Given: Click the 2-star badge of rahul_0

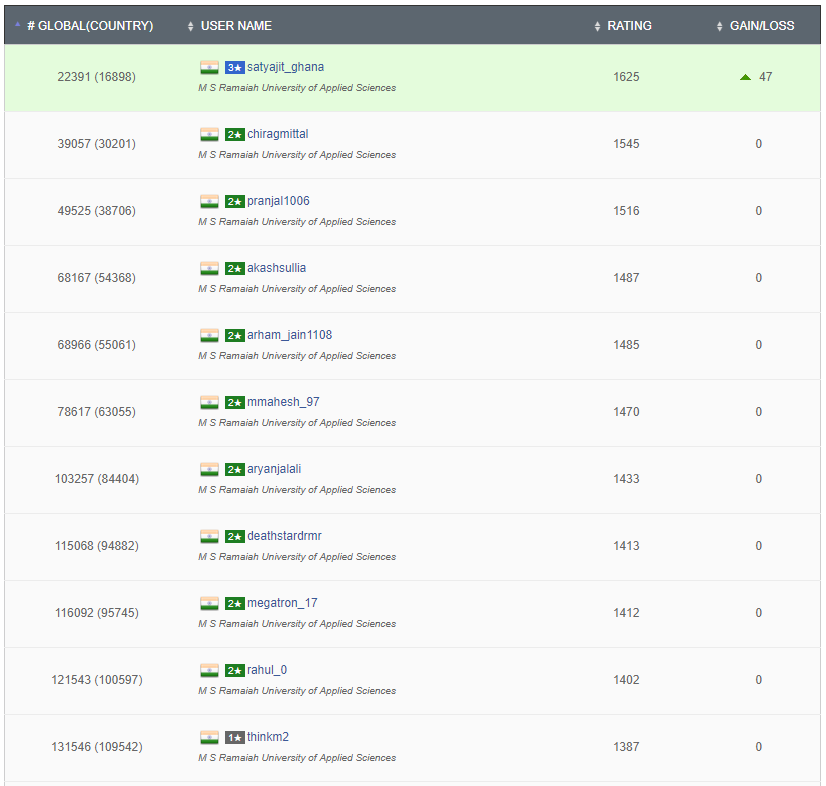Looking at the screenshot, I should (x=235, y=670).
